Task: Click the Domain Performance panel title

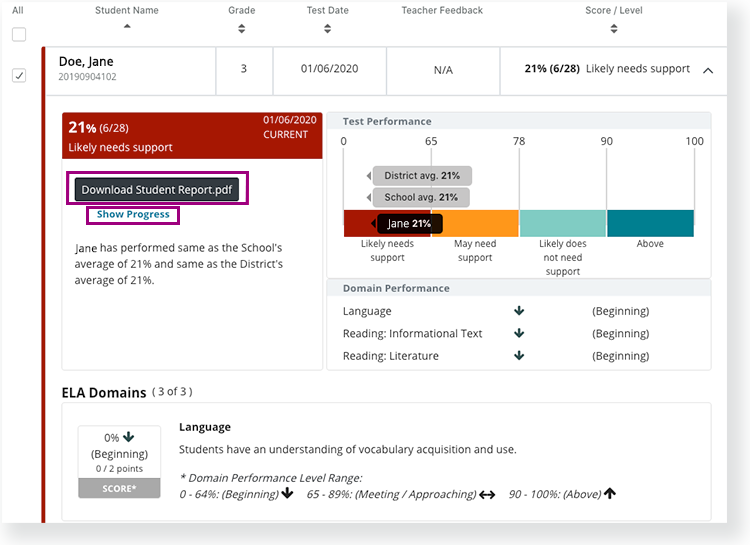Action: [396, 289]
